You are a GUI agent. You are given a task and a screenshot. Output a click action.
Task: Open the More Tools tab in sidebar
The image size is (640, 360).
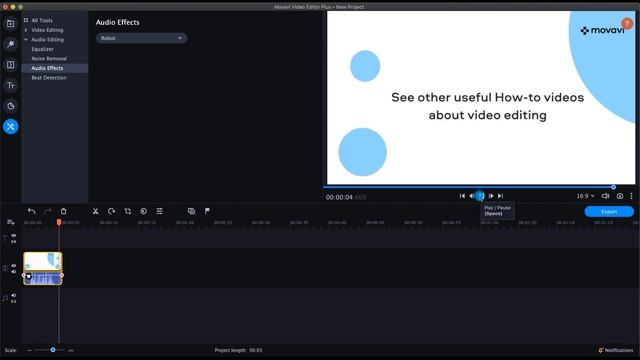coord(11,127)
